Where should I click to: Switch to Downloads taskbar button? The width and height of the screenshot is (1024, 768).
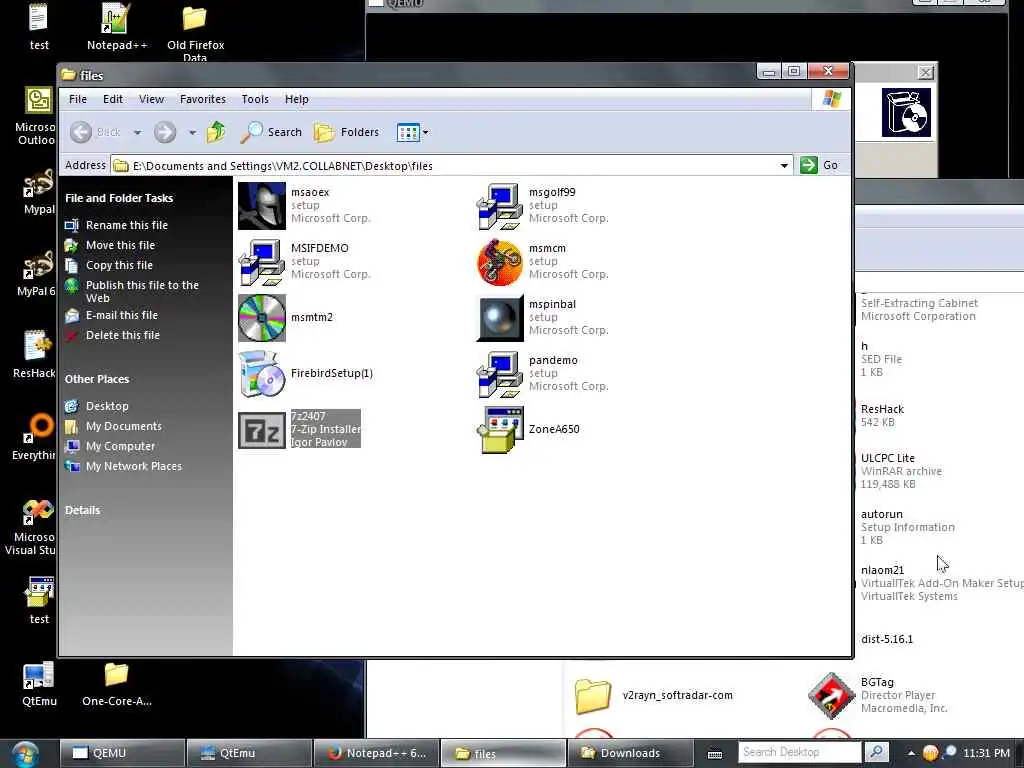[630, 753]
